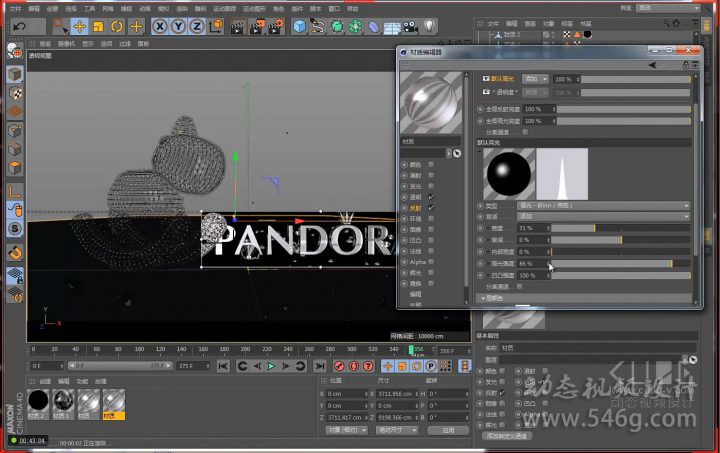Open the 文件 menu in main menu bar
This screenshot has height=453, width=720.
point(15,9)
